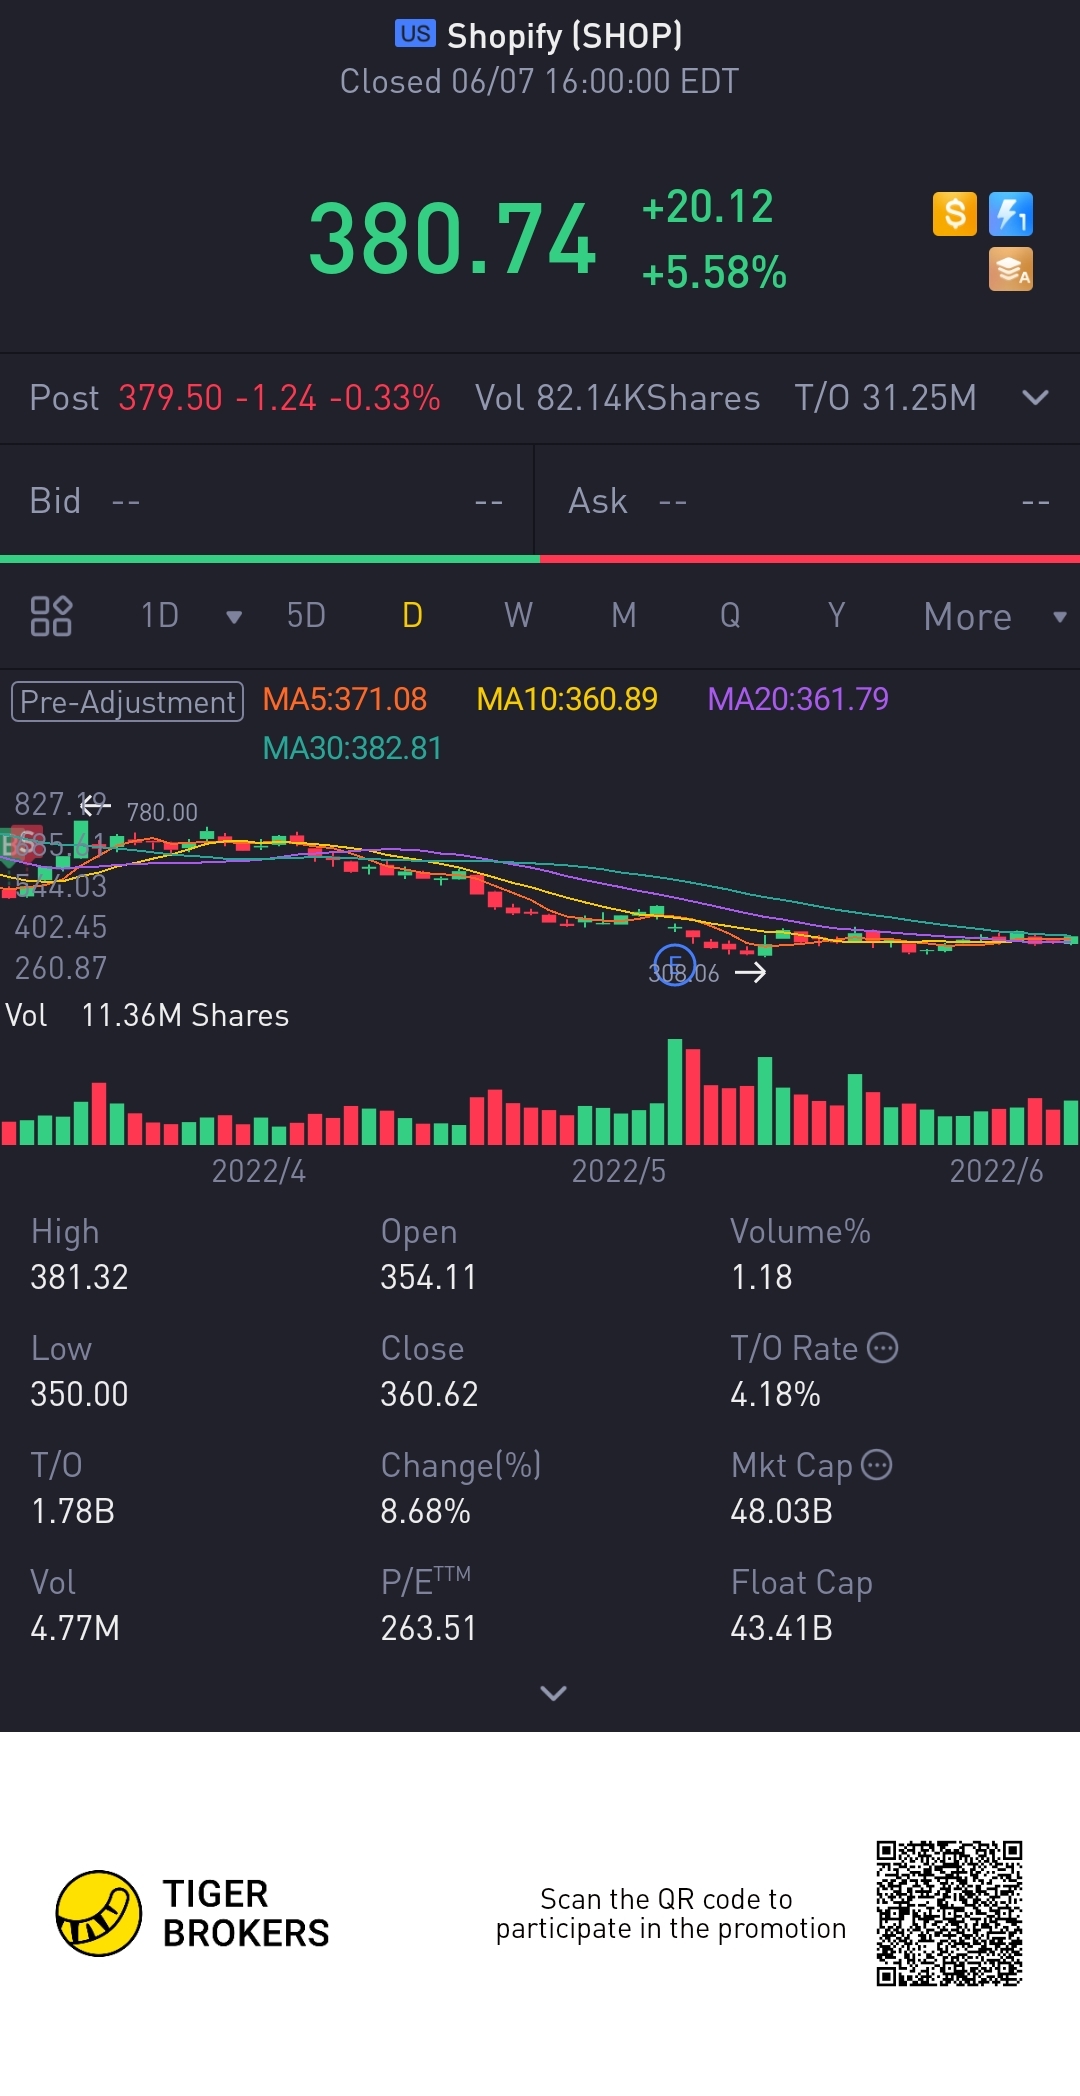Select the Q quarterly chart tab
This screenshot has width=1080, height=2096.
[730, 616]
